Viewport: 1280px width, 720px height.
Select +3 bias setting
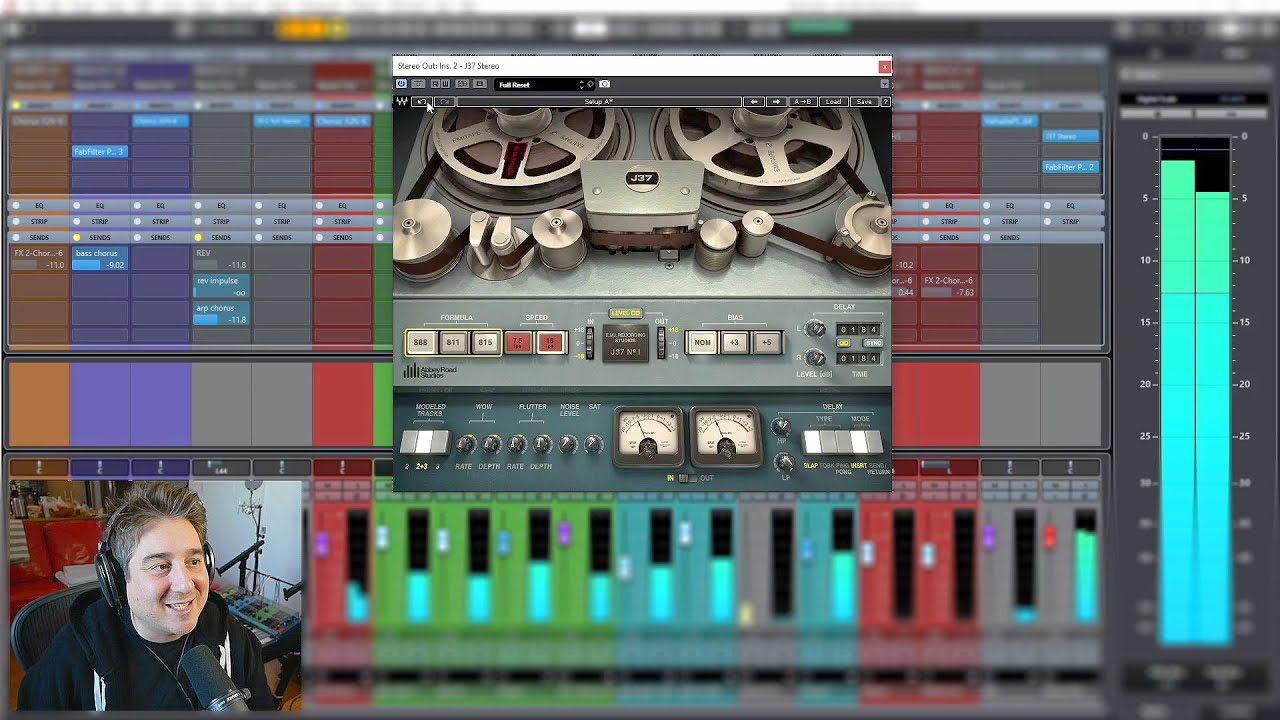(x=735, y=343)
